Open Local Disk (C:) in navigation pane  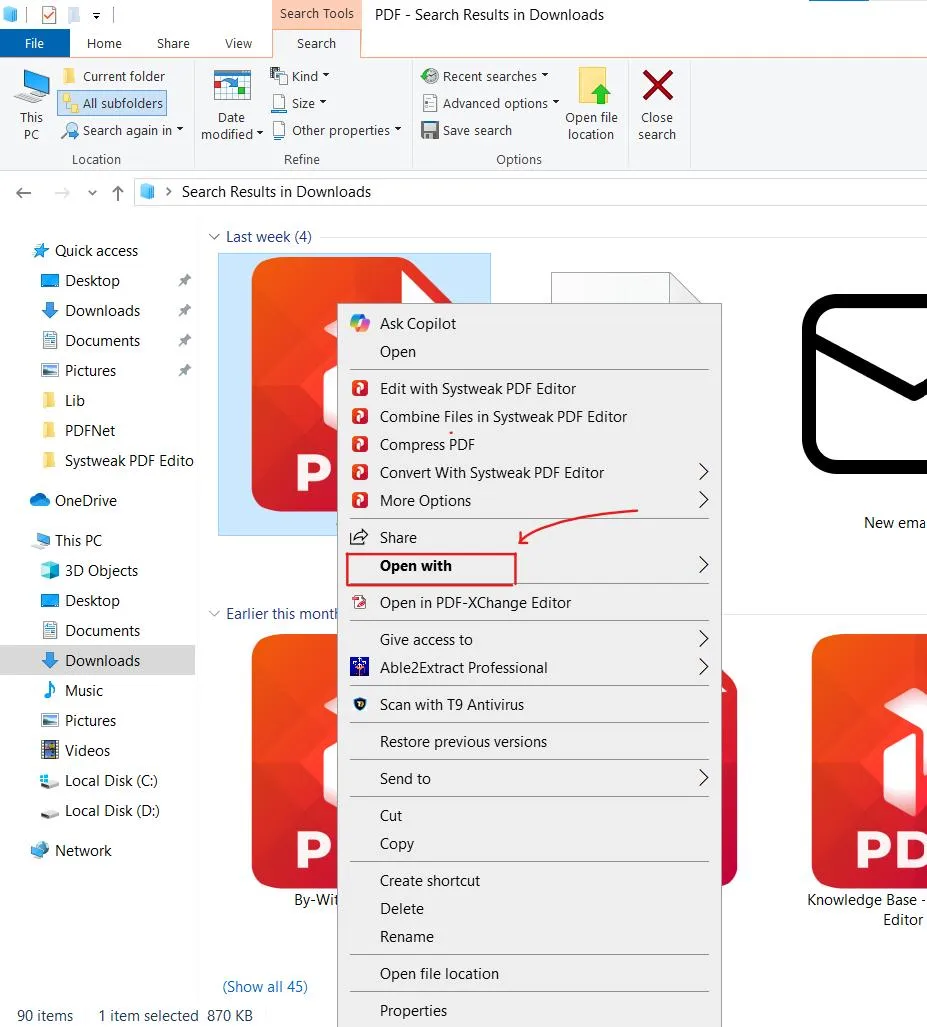[x=111, y=781]
